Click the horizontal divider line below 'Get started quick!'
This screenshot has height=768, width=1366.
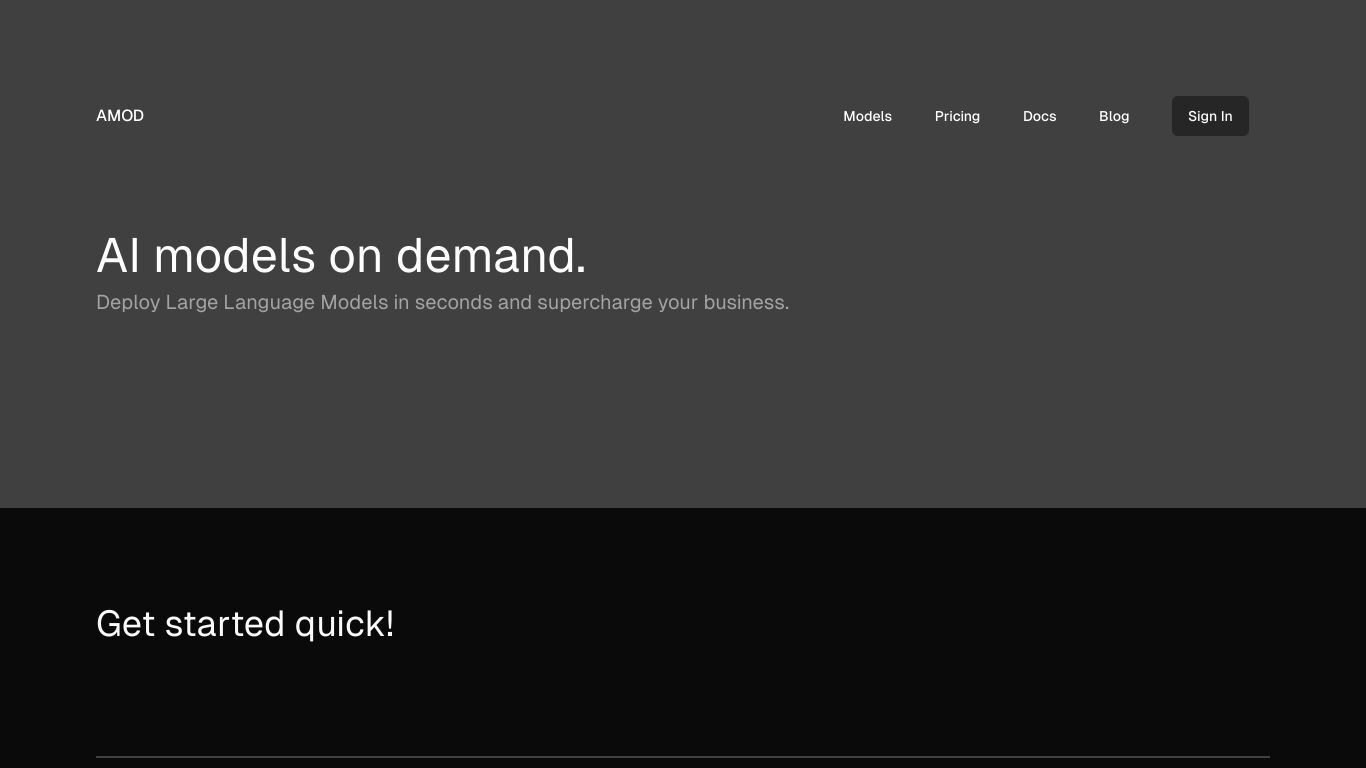tap(683, 757)
